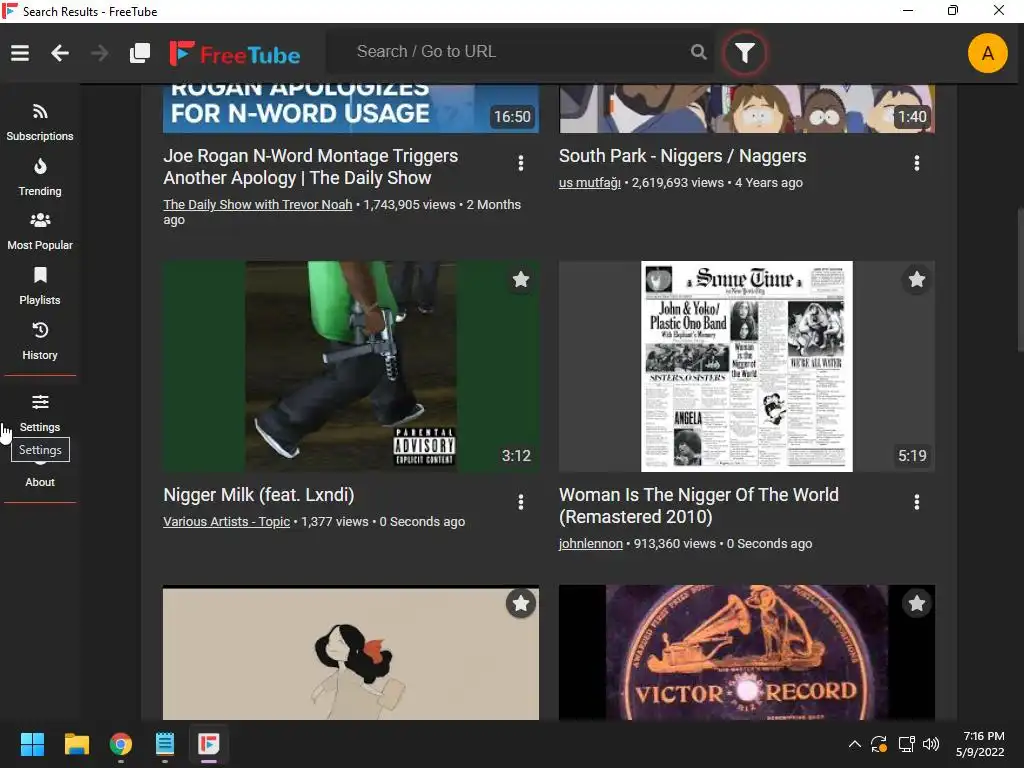Open profile avatar labeled A
Image resolution: width=1024 pixels, height=768 pixels.
(987, 53)
